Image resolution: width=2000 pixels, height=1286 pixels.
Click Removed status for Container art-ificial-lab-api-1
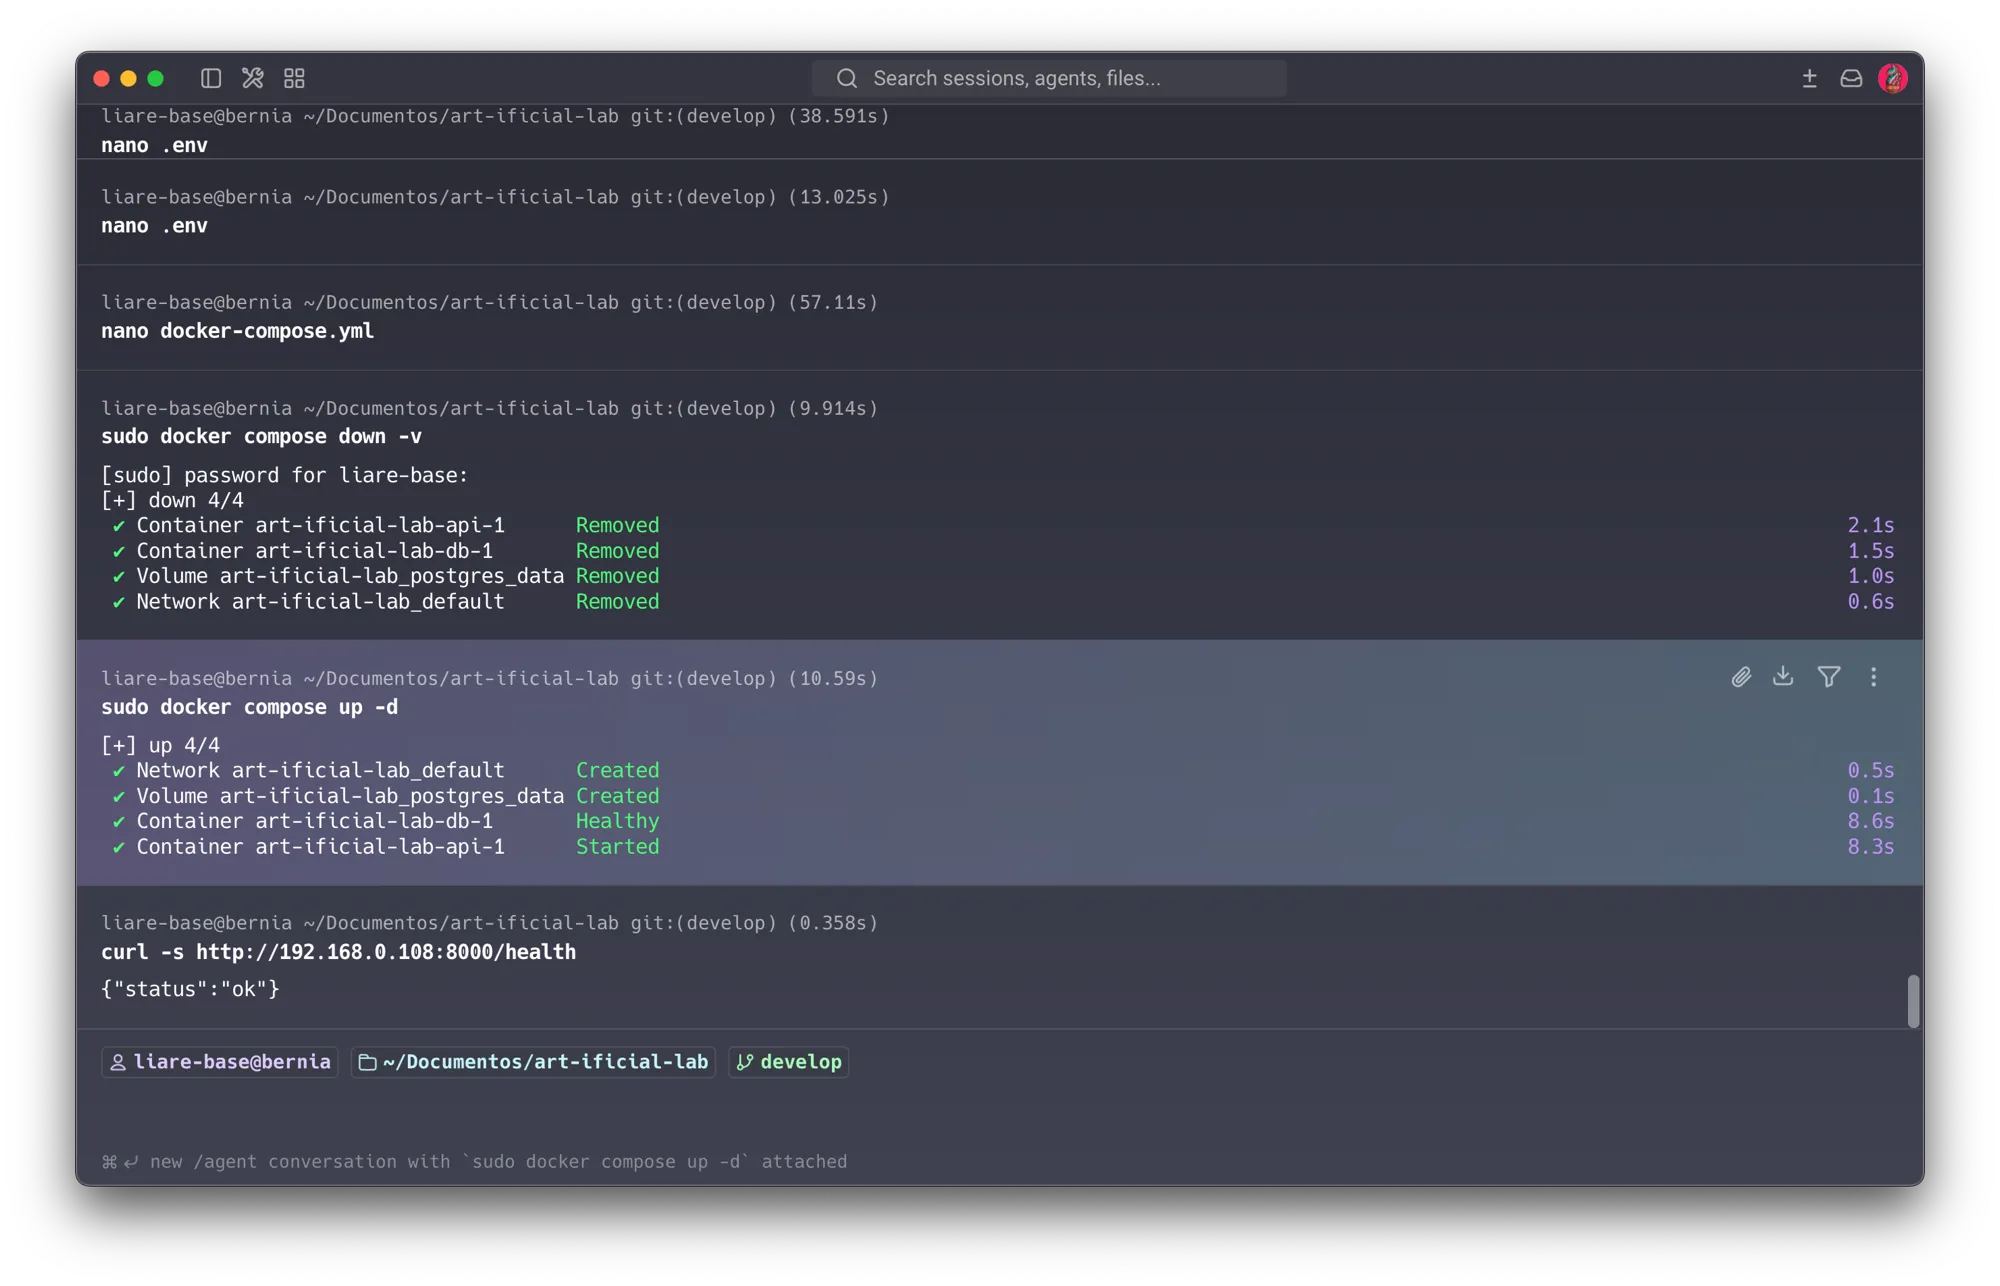[617, 525]
